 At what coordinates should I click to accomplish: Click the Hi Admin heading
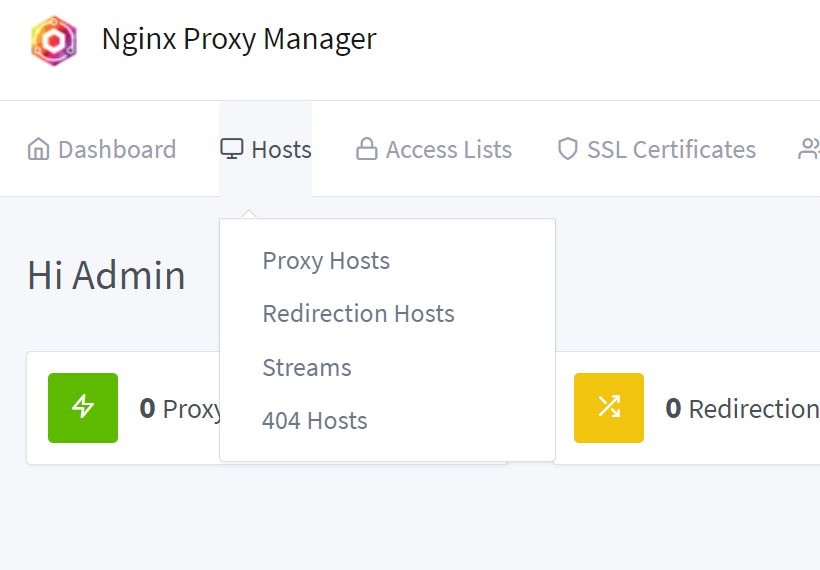pos(106,275)
